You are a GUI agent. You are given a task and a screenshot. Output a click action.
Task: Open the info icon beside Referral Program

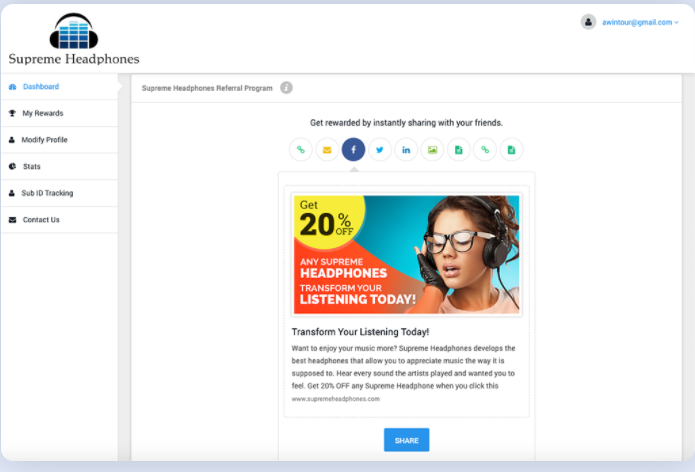point(286,88)
